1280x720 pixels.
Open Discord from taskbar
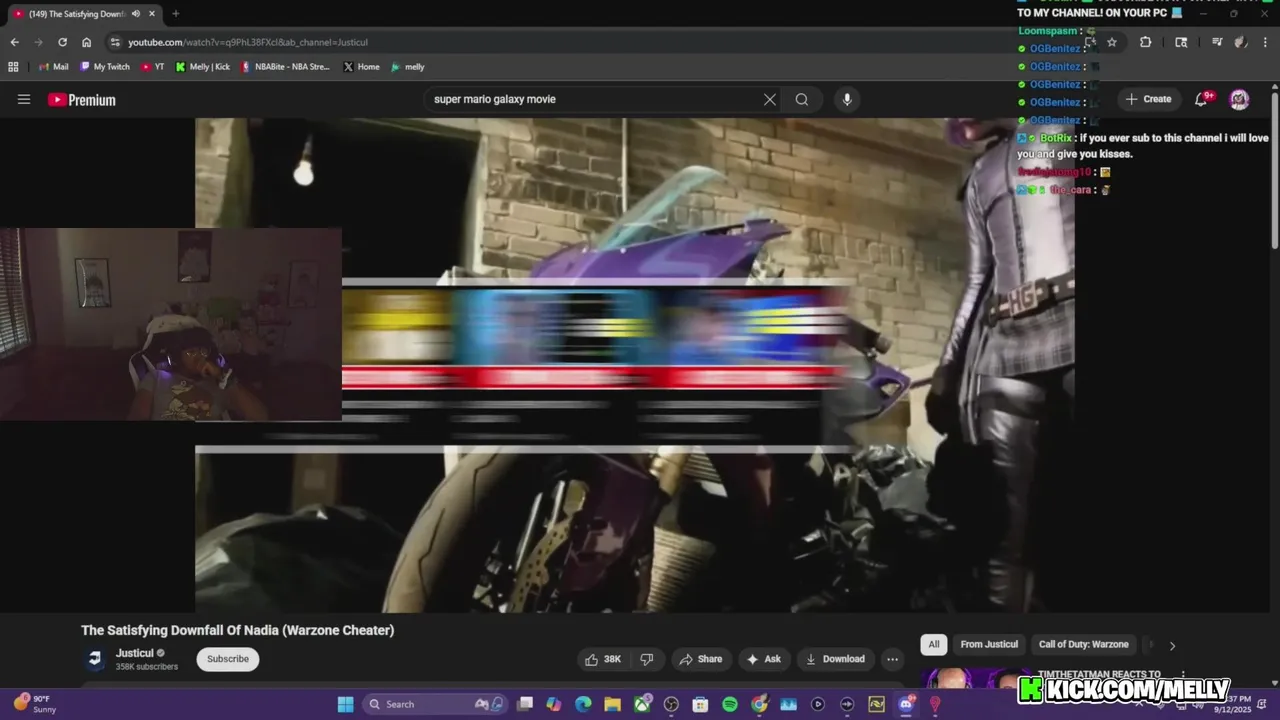click(906, 704)
